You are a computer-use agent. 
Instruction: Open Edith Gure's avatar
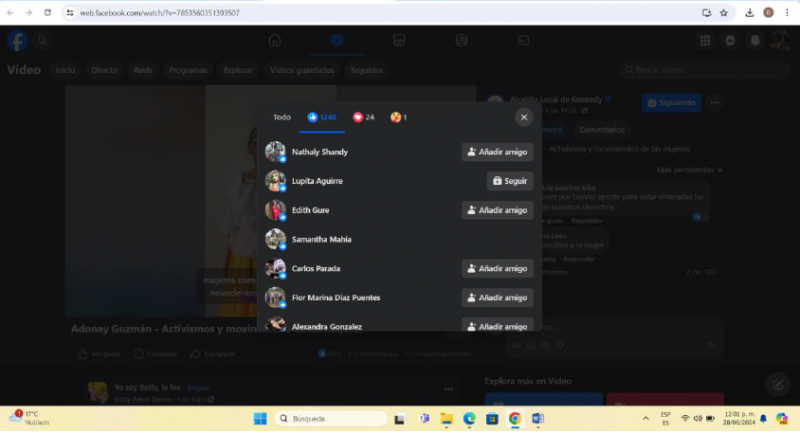pyautogui.click(x=275, y=210)
